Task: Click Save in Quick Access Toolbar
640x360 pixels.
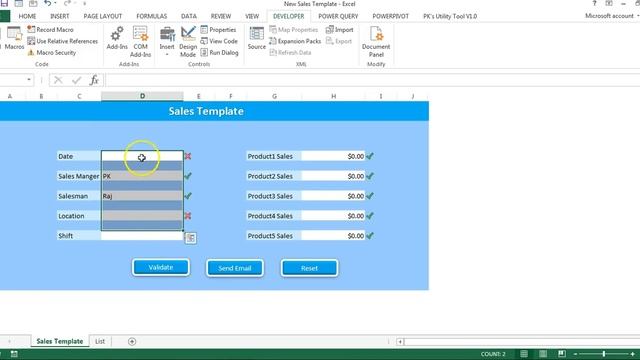Action: [x=4, y=4]
